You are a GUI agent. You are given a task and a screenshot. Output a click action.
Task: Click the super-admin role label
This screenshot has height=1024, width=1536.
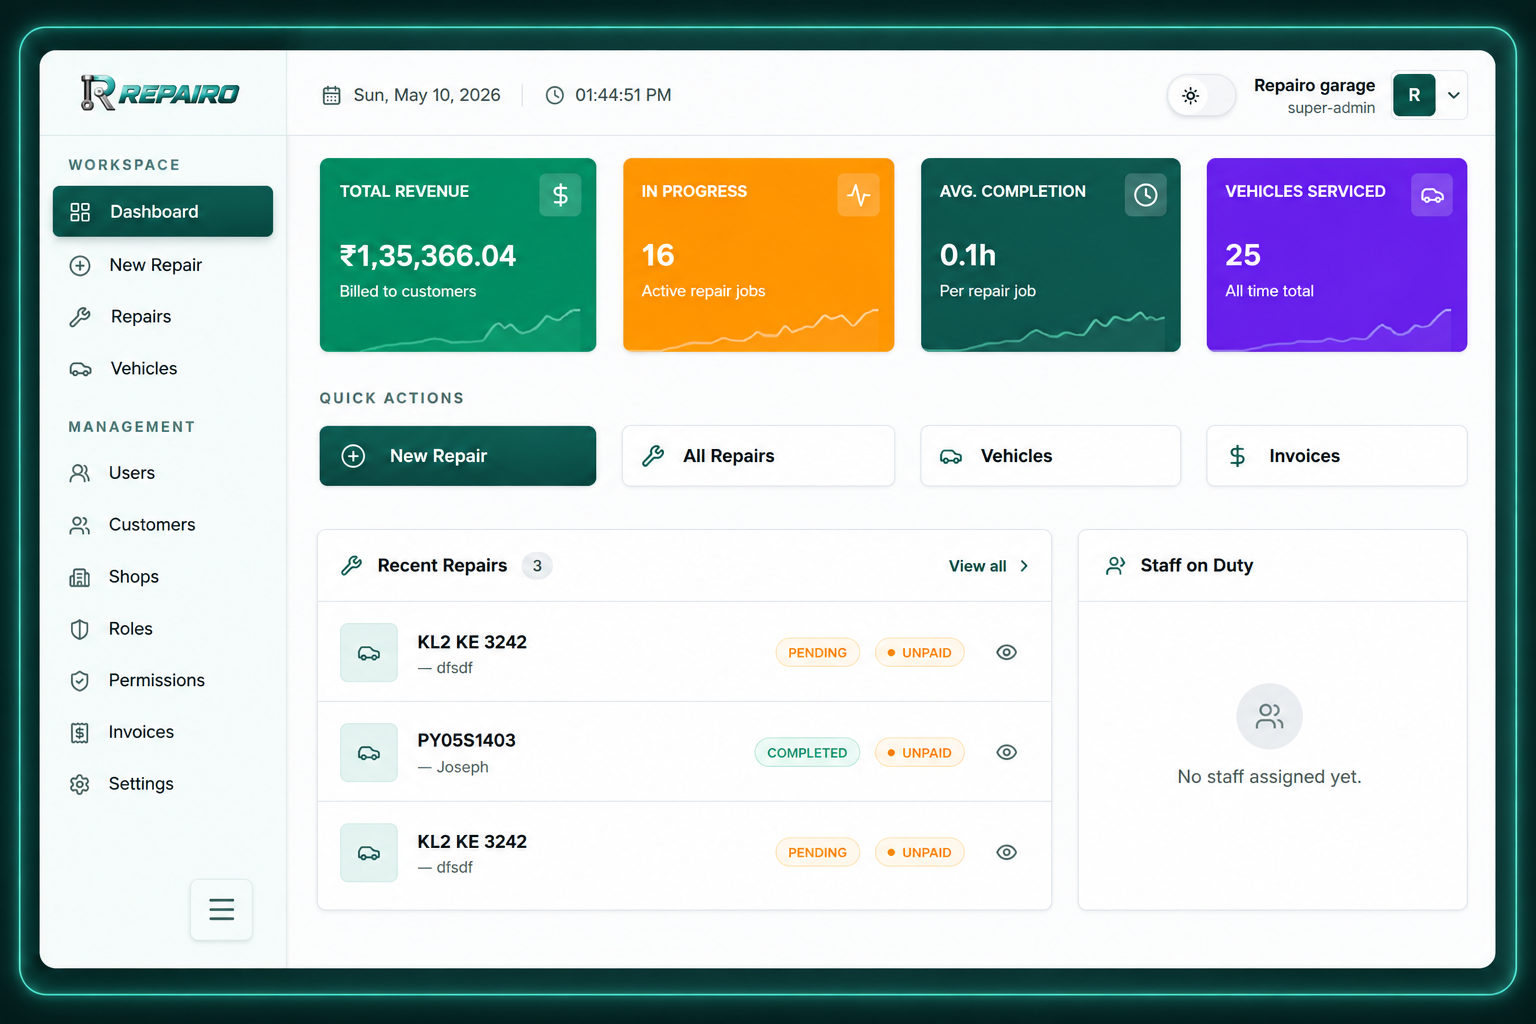1331,108
